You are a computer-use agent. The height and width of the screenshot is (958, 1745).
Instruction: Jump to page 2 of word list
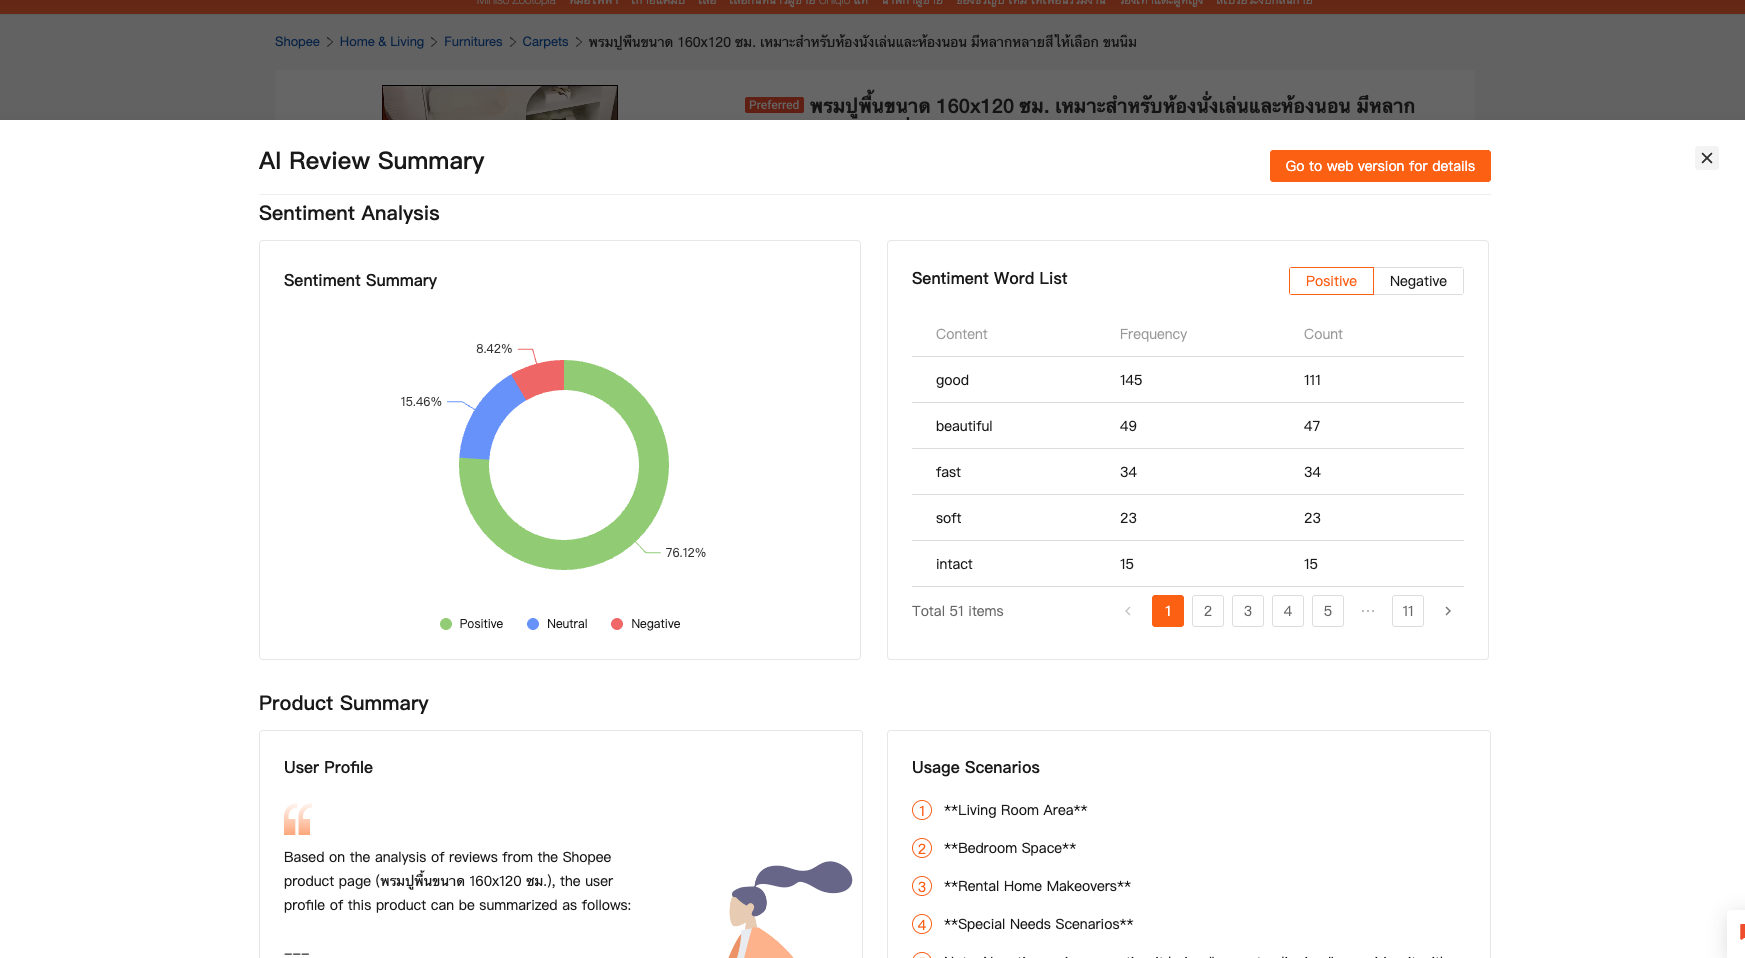1207,611
